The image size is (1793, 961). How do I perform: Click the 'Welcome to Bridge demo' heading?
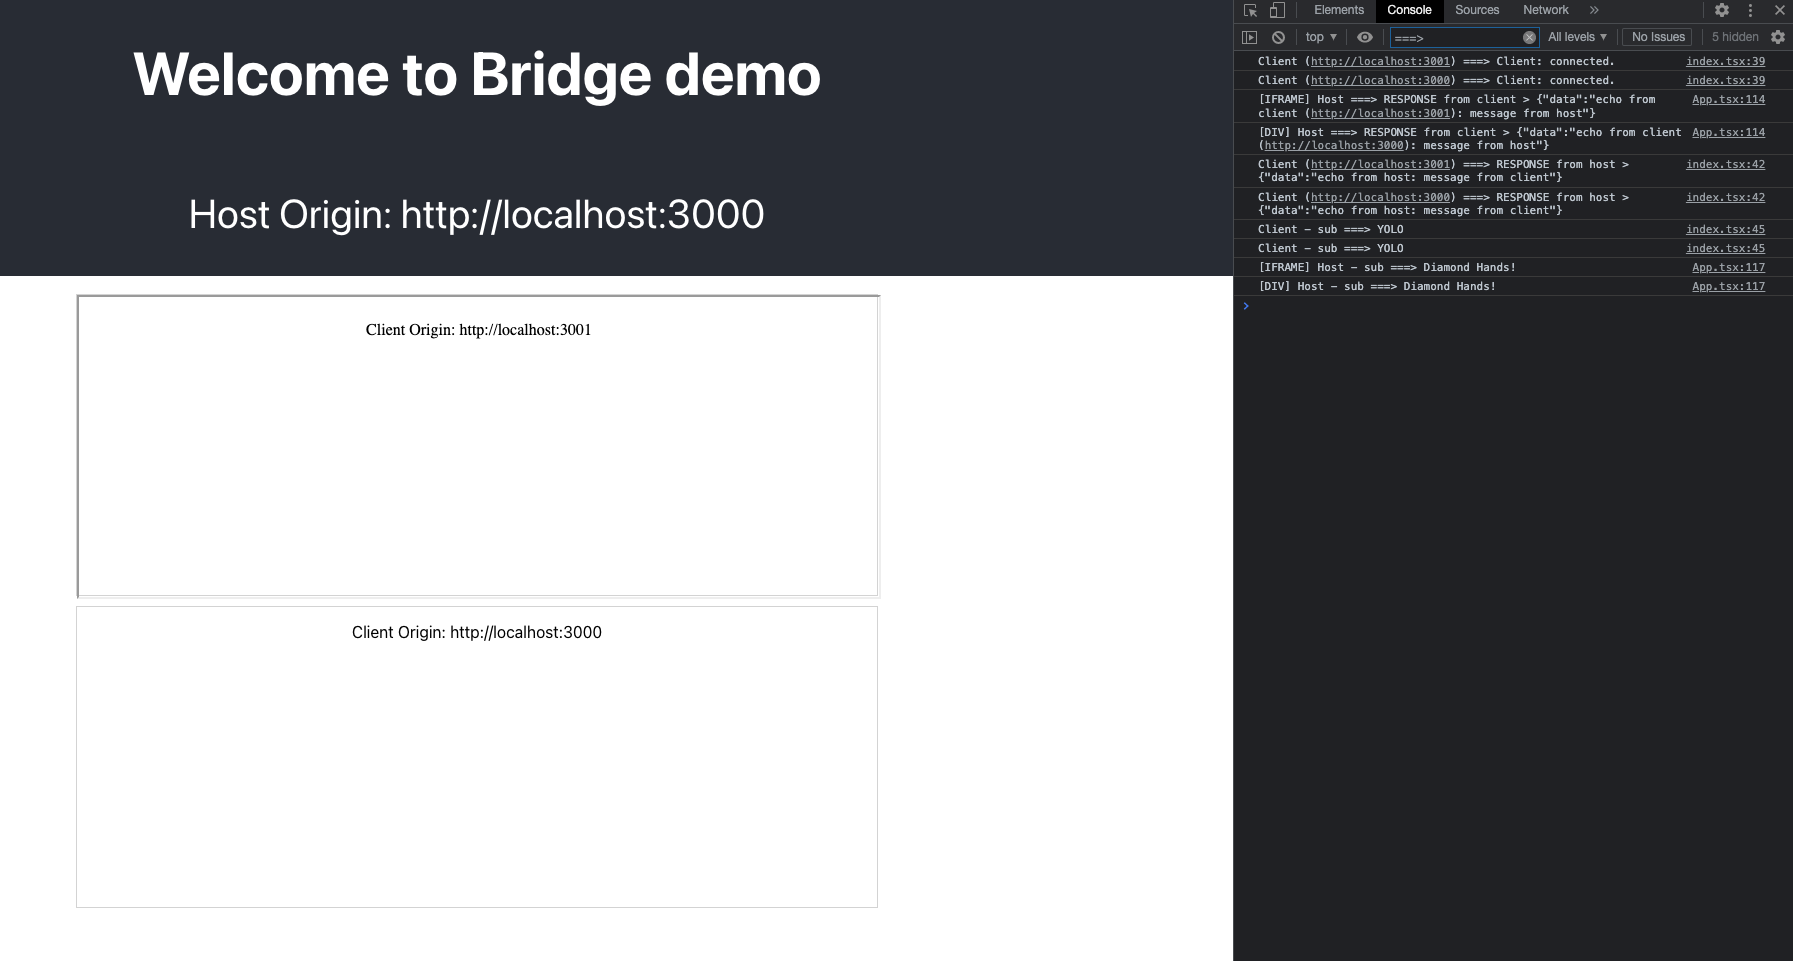[477, 75]
